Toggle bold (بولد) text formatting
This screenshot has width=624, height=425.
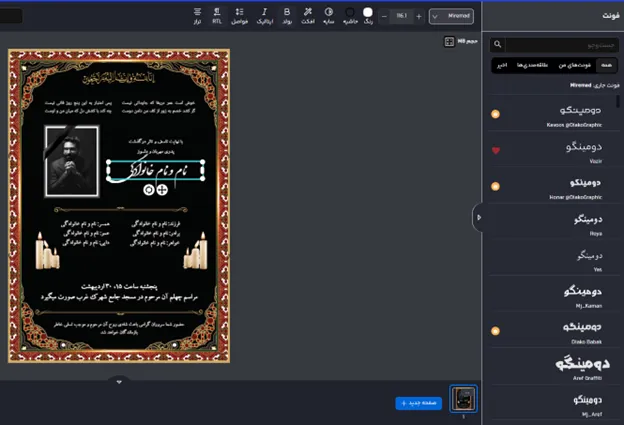click(286, 15)
